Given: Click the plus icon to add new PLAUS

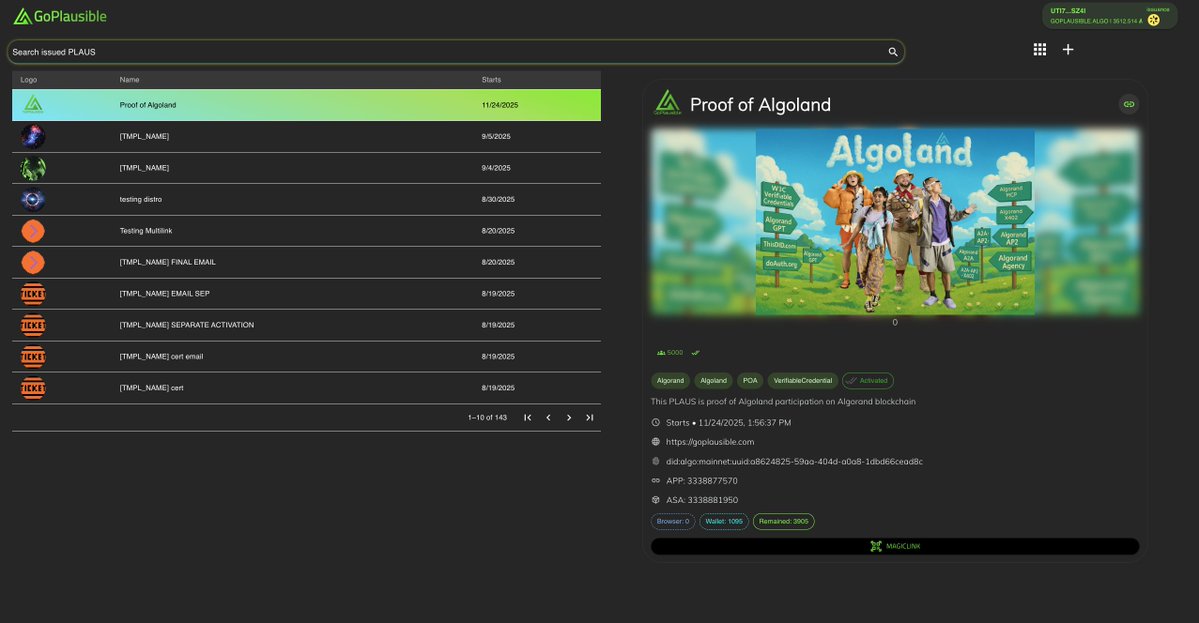Looking at the screenshot, I should click(x=1068, y=50).
